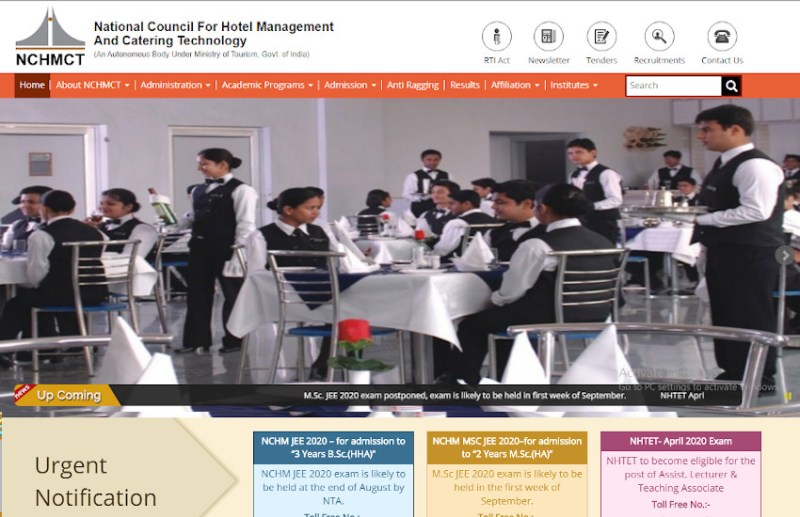
Task: Click into the Search input field
Action: click(x=673, y=86)
